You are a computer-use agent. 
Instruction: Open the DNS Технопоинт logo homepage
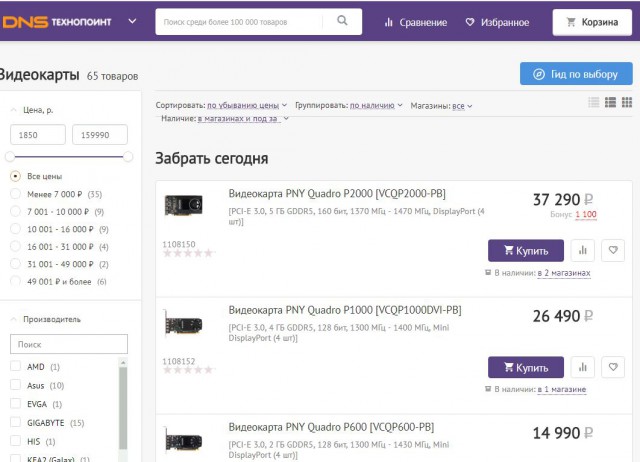(56, 22)
